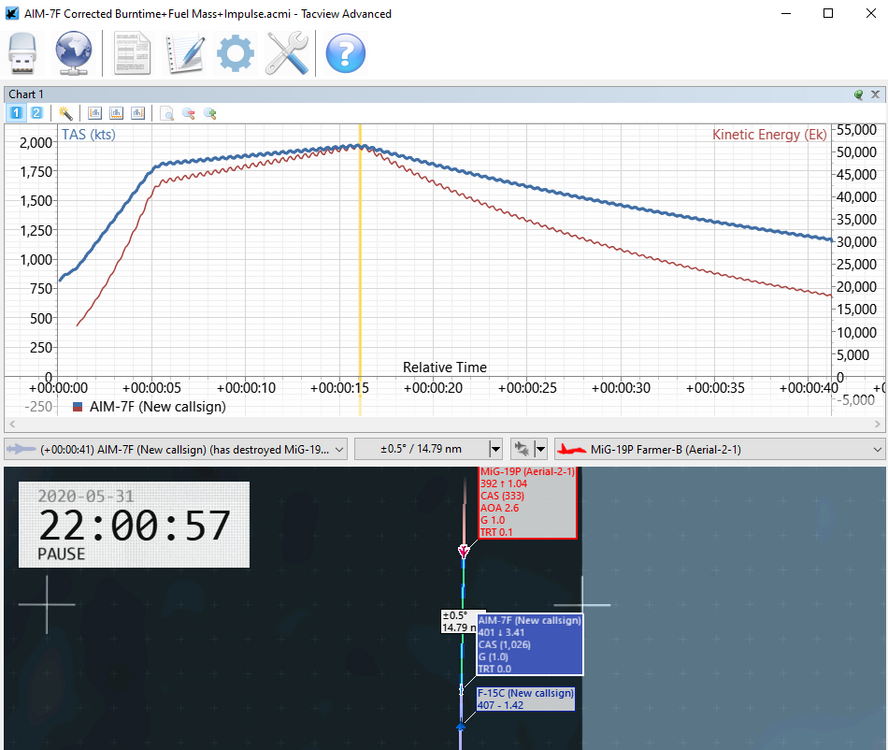Viewport: 888px width, 750px height.
Task: Click the F-15C (New callsign) label box
Action: coord(526,699)
